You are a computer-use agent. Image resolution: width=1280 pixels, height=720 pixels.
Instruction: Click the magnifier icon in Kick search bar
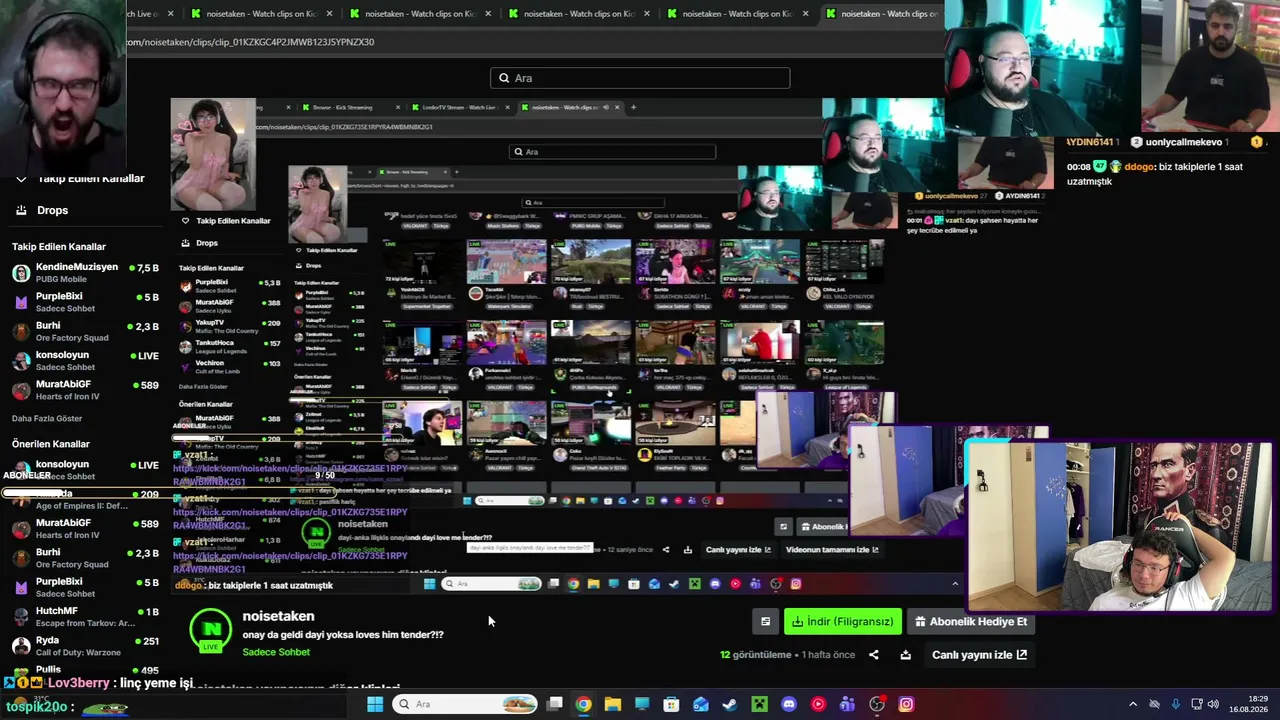pyautogui.click(x=503, y=78)
